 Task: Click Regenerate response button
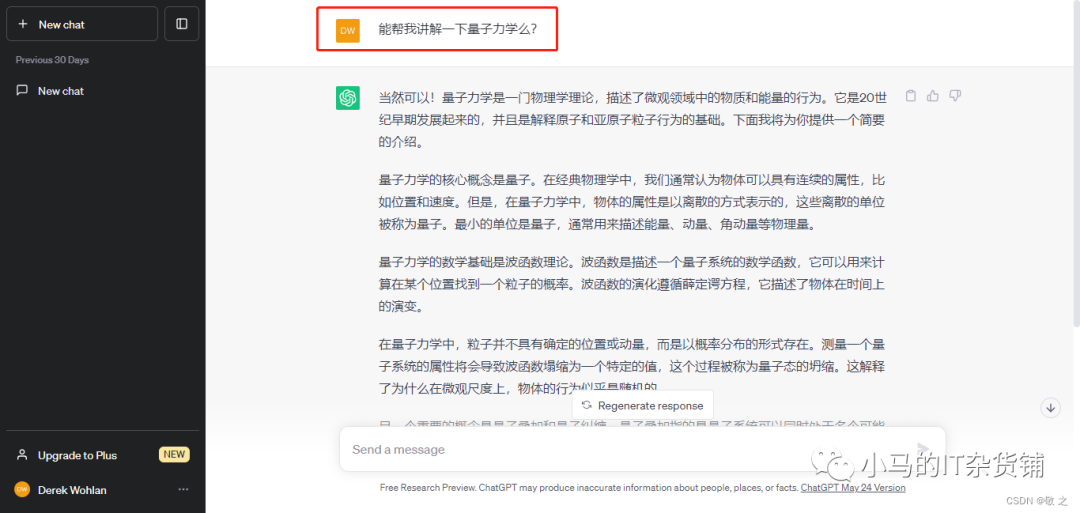[642, 406]
